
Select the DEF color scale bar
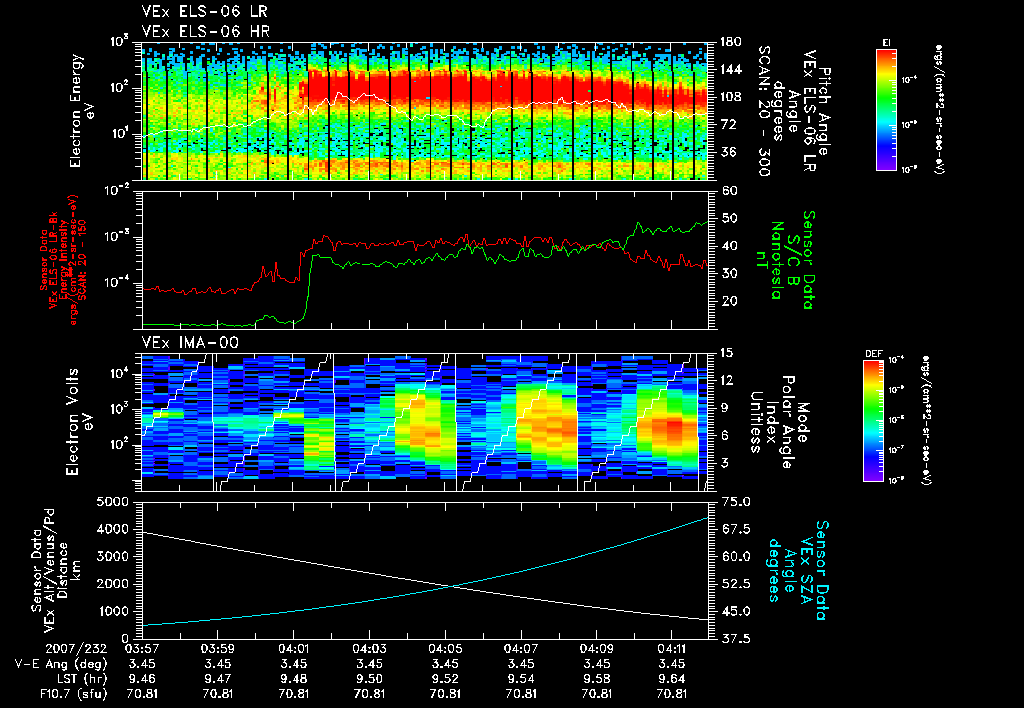[x=873, y=421]
